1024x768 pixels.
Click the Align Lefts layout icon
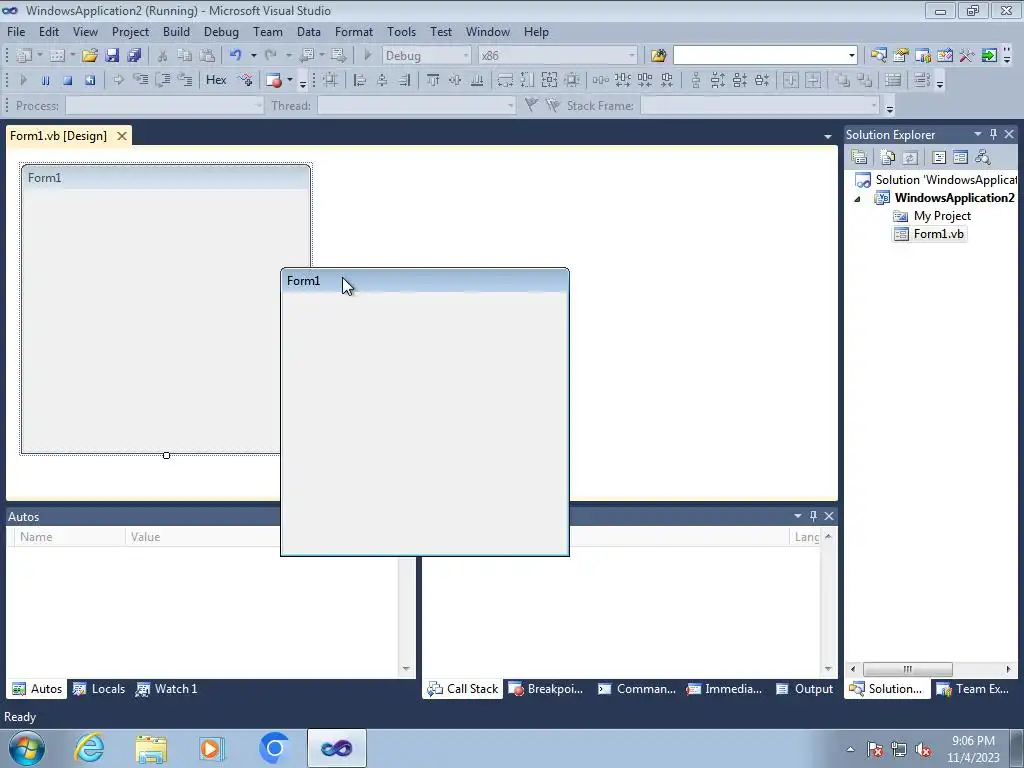(x=359, y=80)
